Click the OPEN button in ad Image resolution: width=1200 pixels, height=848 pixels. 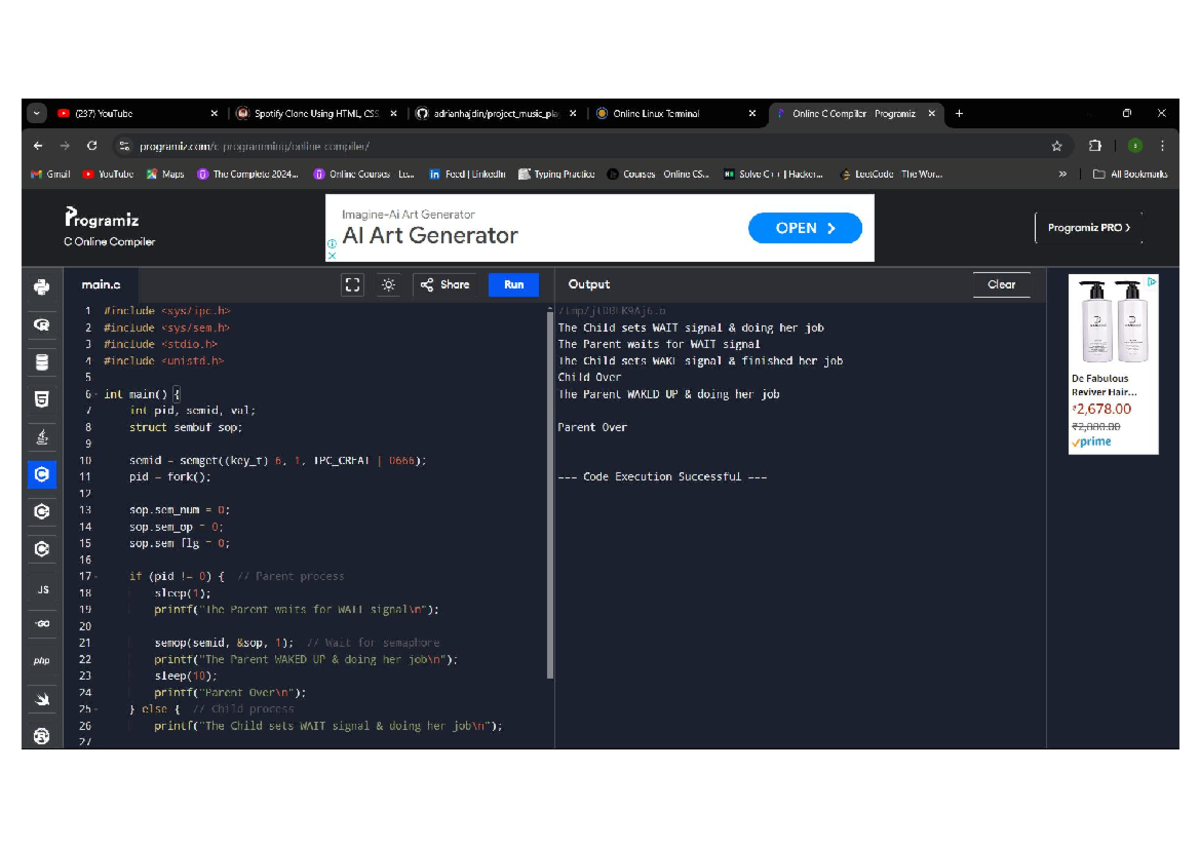coord(805,228)
